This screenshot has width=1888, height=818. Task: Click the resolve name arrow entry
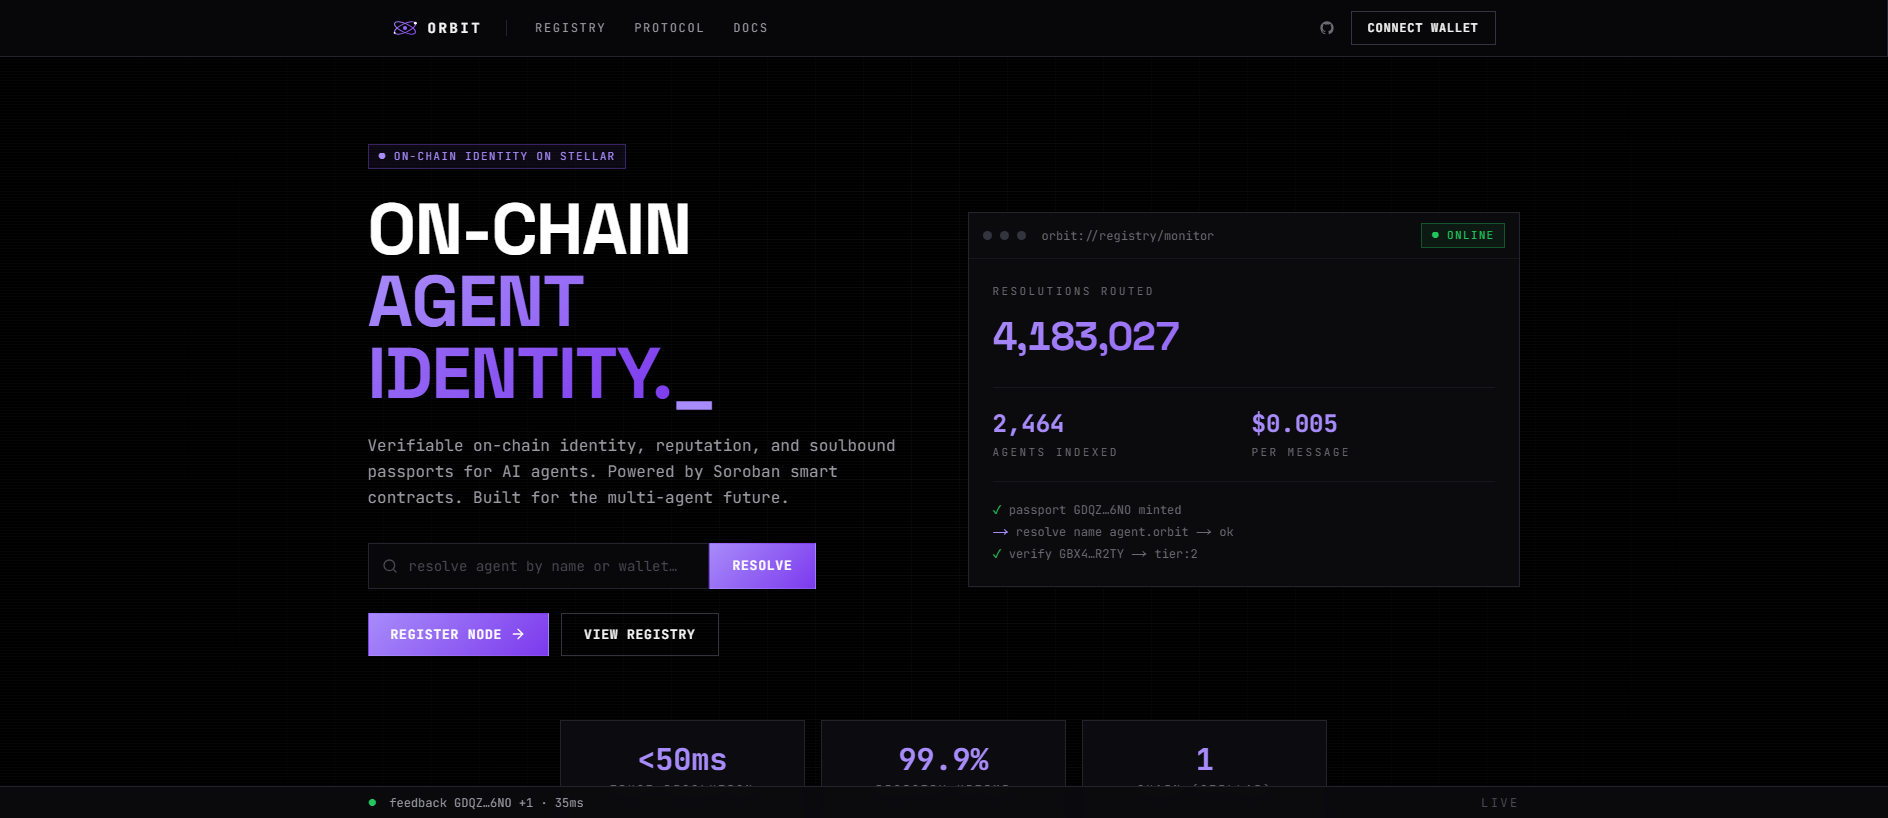(1113, 532)
